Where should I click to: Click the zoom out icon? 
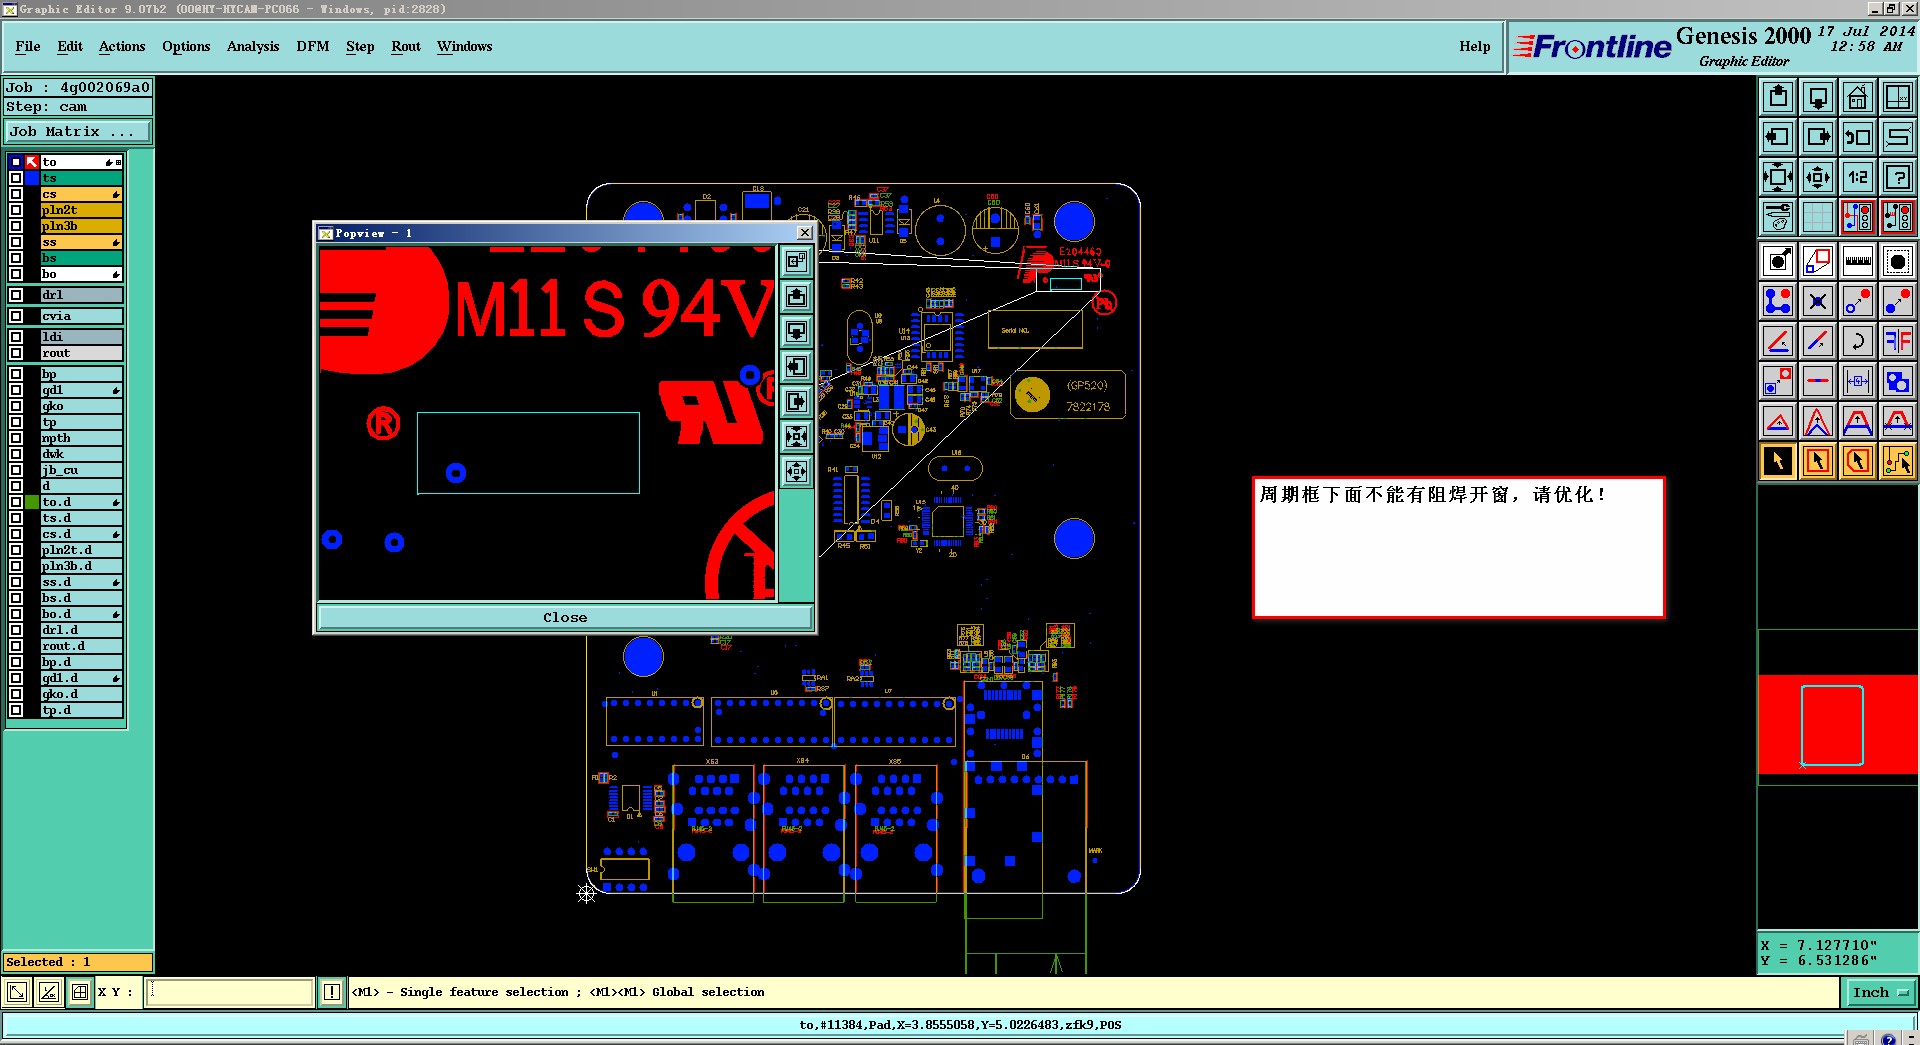tap(1818, 177)
